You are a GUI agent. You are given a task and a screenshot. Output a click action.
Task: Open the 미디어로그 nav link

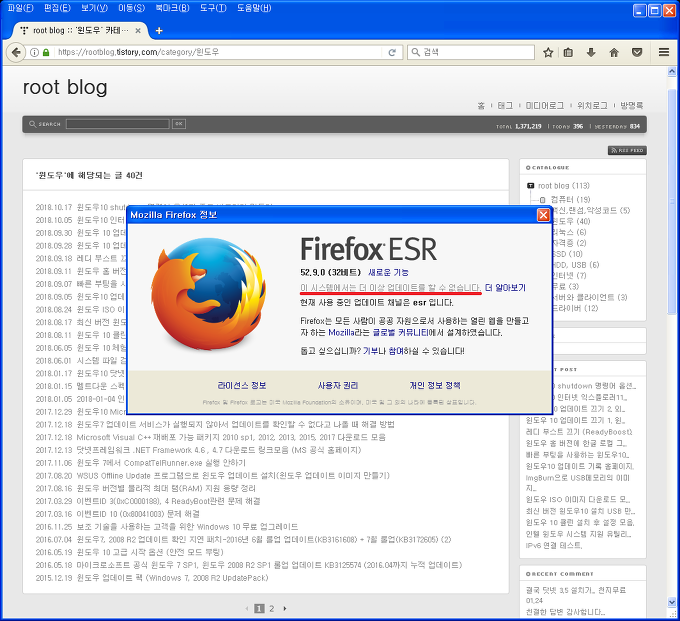point(545,105)
